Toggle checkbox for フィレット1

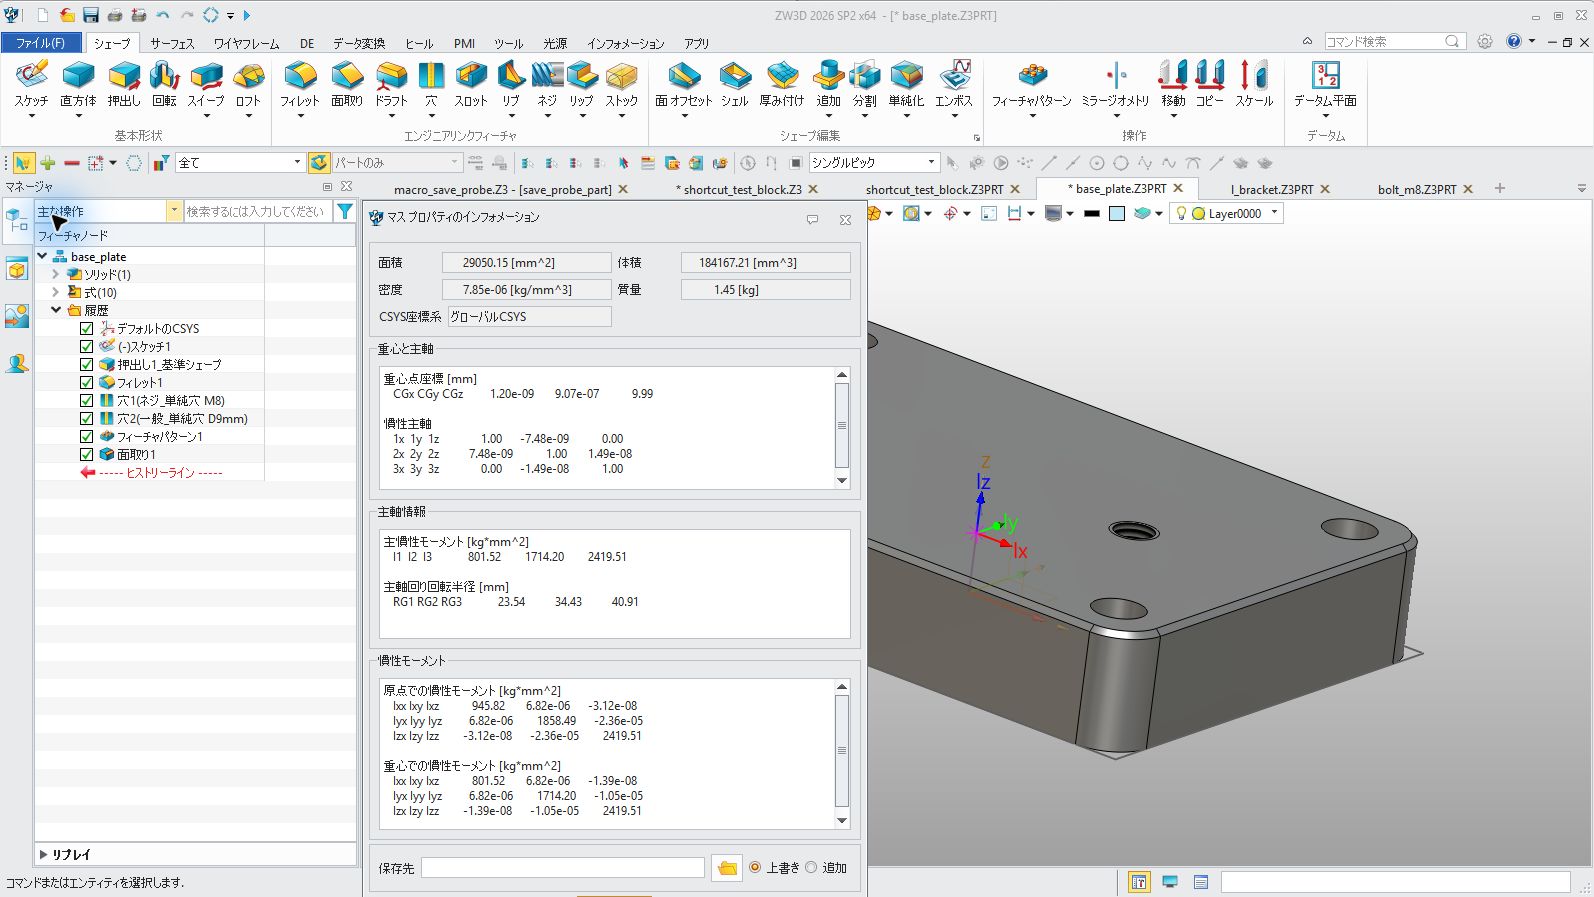pyautogui.click(x=87, y=382)
